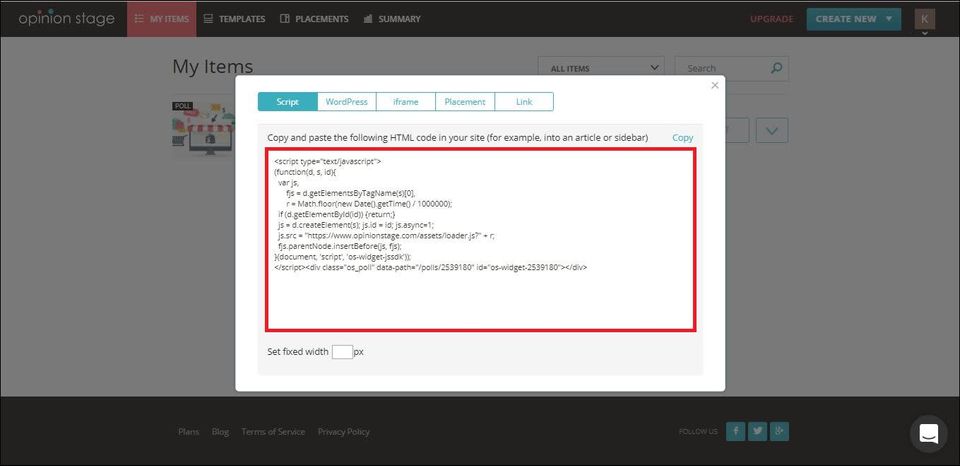The height and width of the screenshot is (466, 960).
Task: View the Summary section
Action: click(392, 19)
